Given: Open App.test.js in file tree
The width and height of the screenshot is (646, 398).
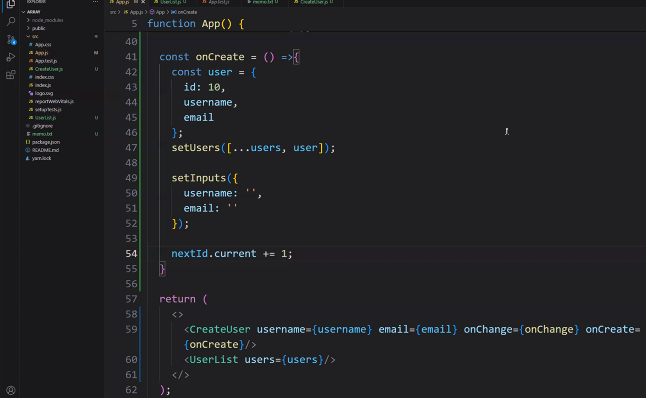Looking at the screenshot, I should [43, 61].
